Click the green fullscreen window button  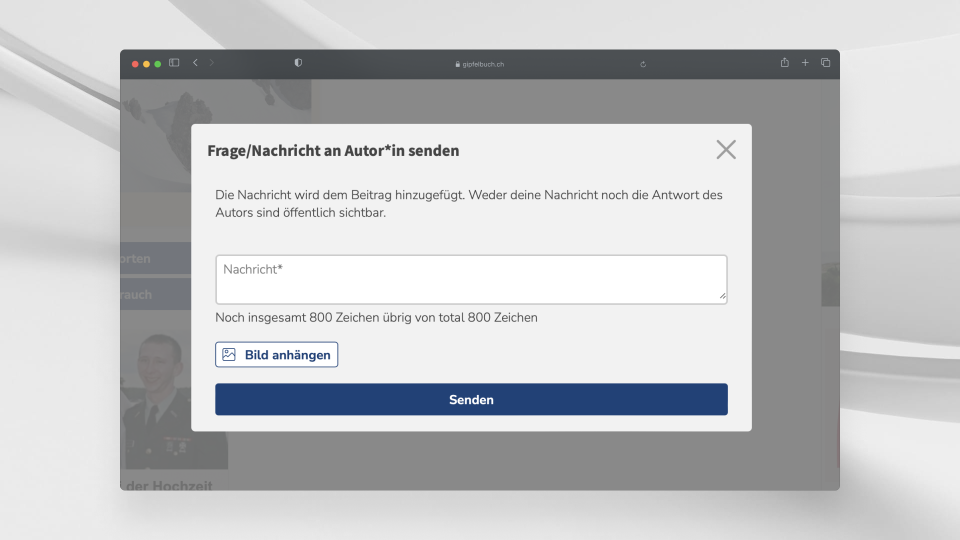click(158, 64)
